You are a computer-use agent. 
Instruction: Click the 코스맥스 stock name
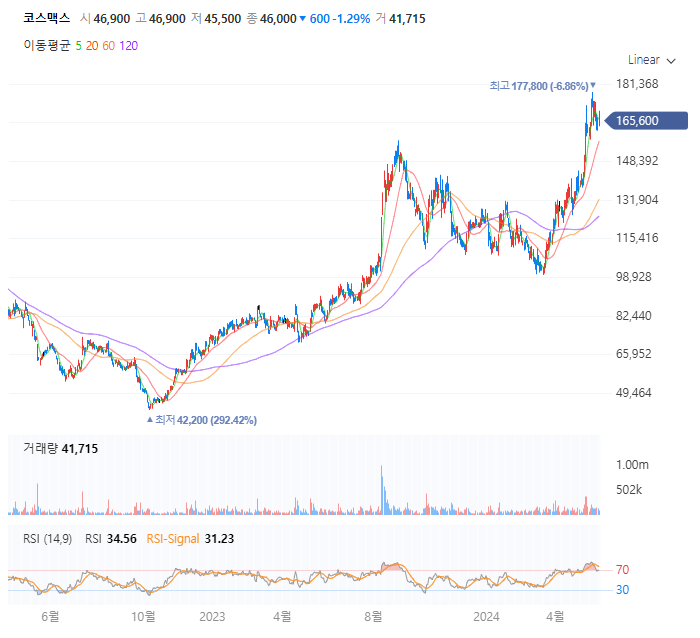pos(46,18)
